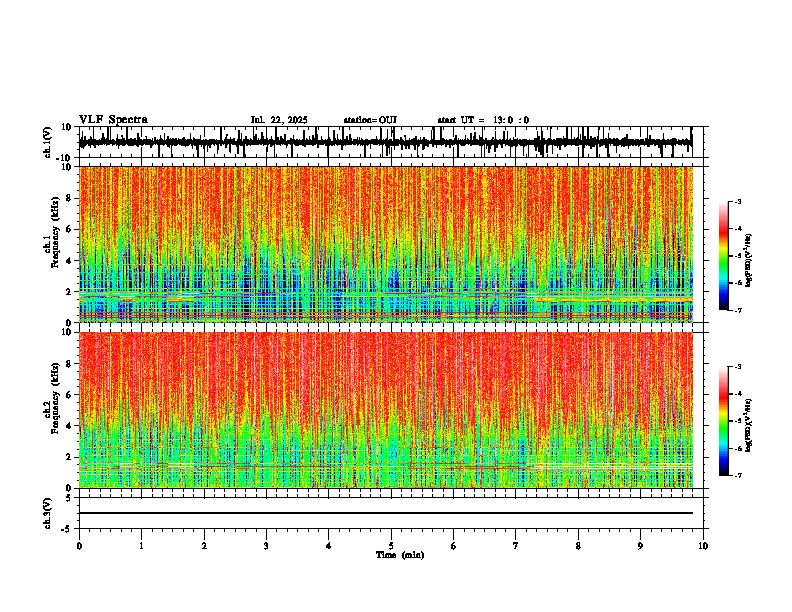792x612 pixels.
Task: Click time axis tick 3
Action: pos(266,546)
